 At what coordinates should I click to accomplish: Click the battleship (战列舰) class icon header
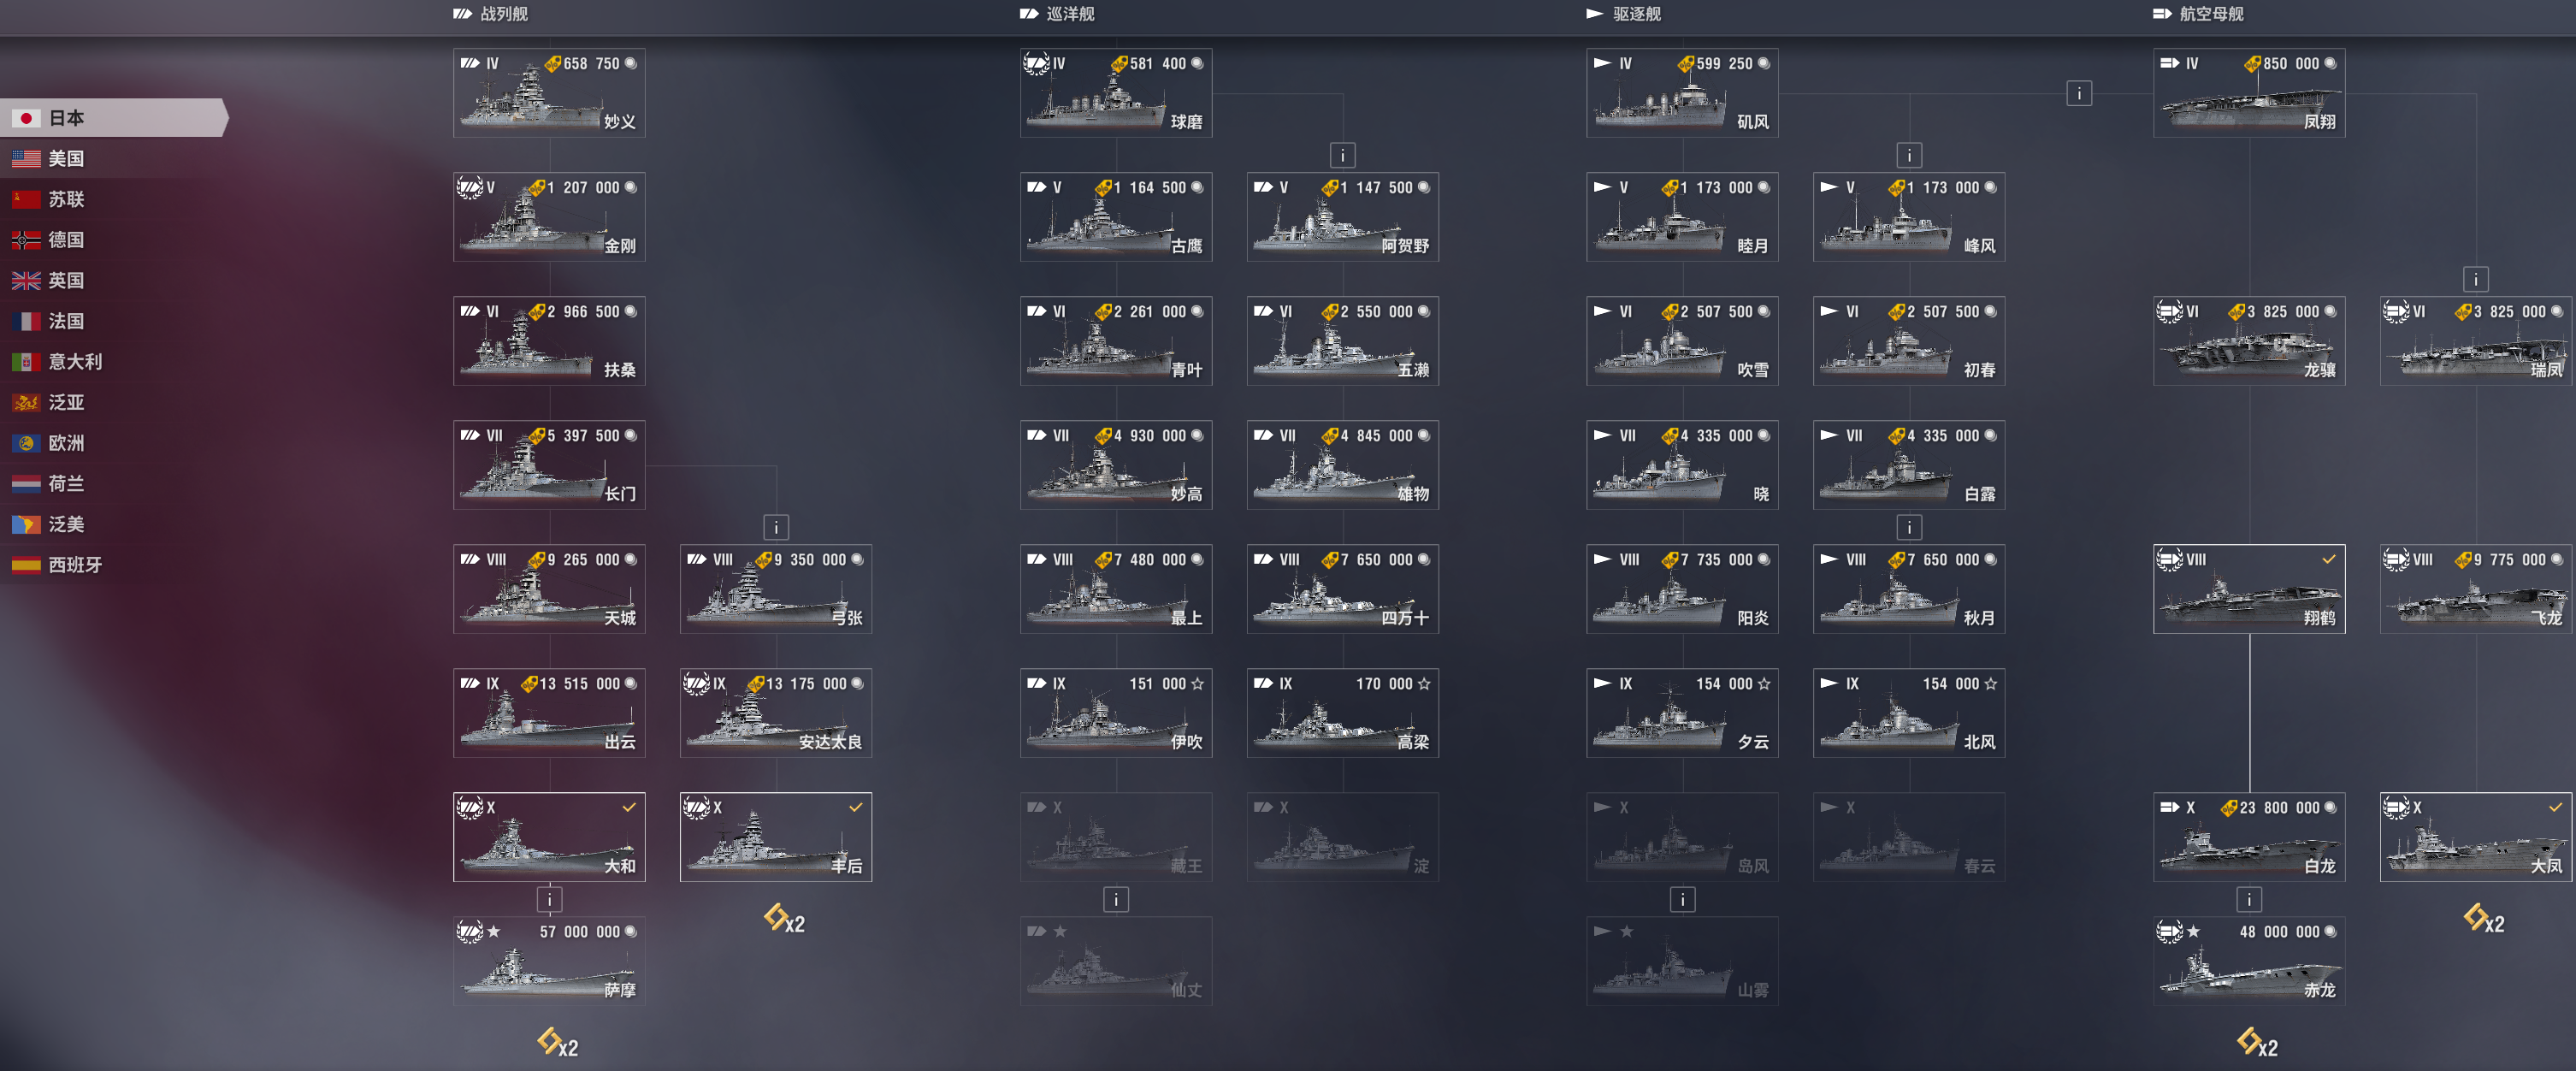(462, 14)
